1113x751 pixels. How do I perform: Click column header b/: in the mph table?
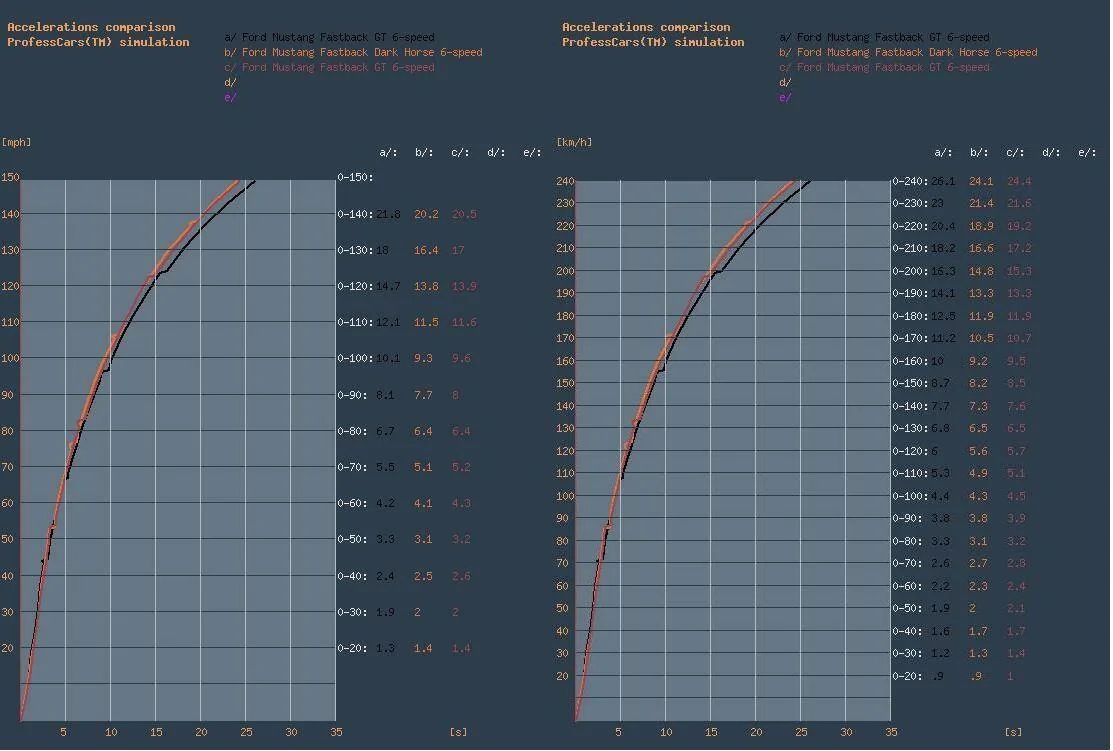pos(424,153)
